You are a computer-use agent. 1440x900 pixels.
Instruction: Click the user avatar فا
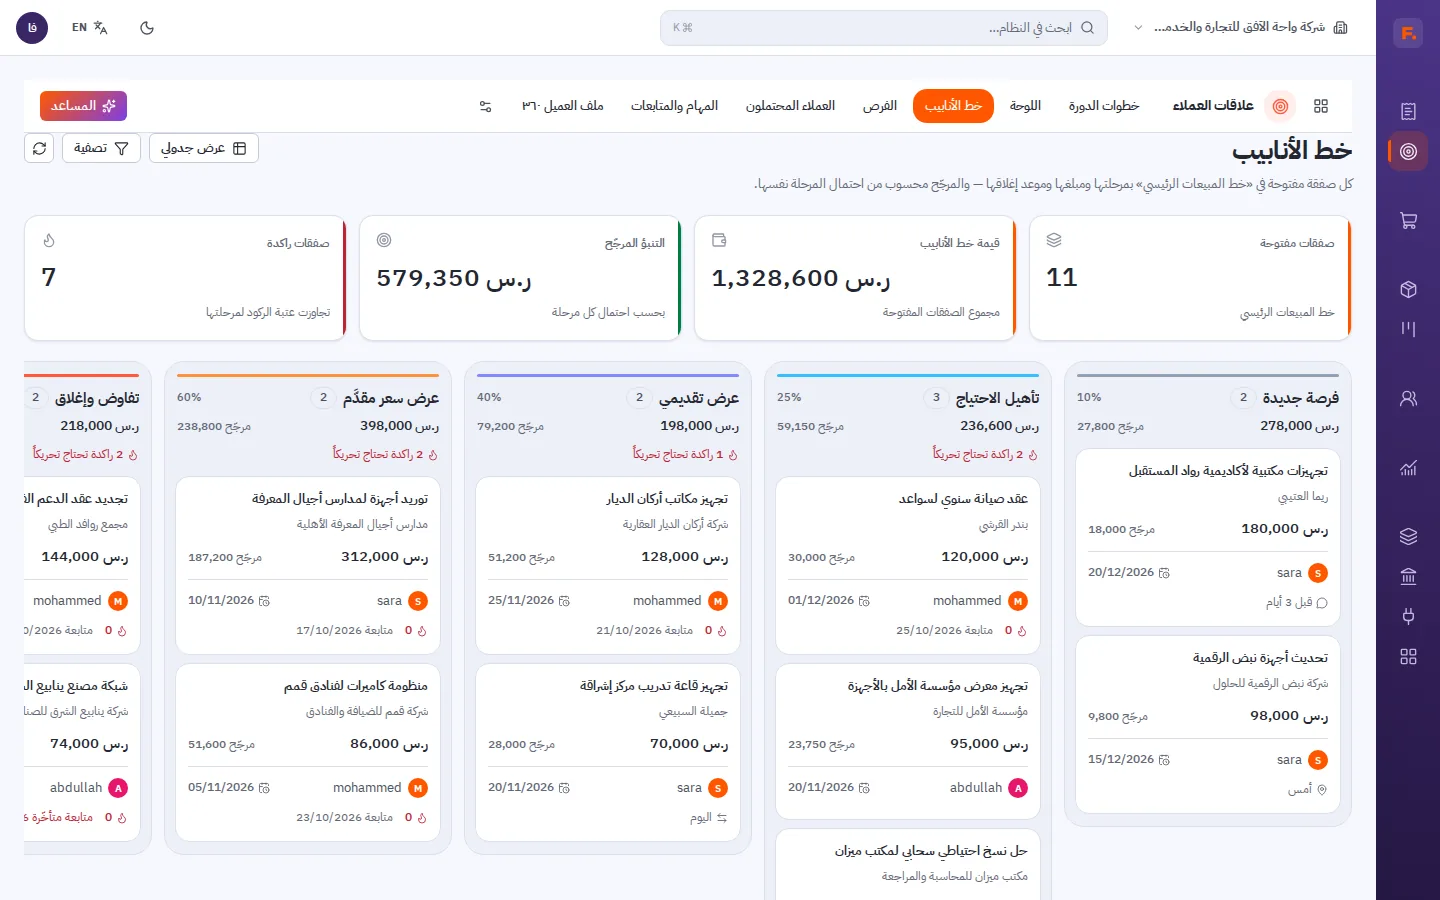32,28
